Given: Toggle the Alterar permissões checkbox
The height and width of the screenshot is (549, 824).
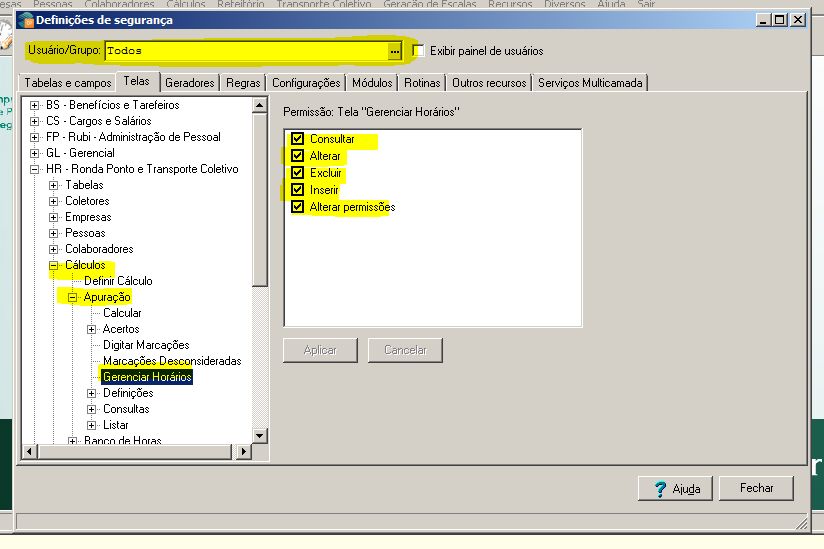Looking at the screenshot, I should [x=297, y=207].
